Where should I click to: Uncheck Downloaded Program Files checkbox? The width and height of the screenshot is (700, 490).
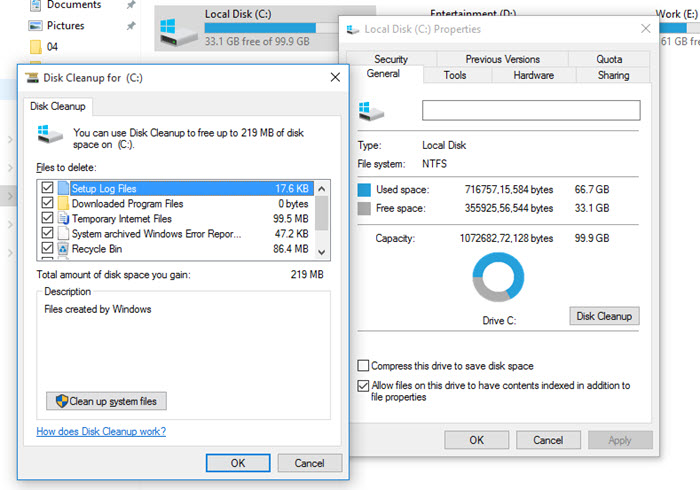click(x=47, y=203)
